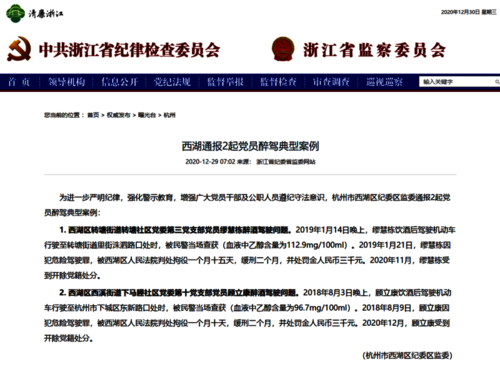Click the 清廉浙江 green logo icon
Image resolution: width=500 pixels, height=369 pixels.
[15, 13]
